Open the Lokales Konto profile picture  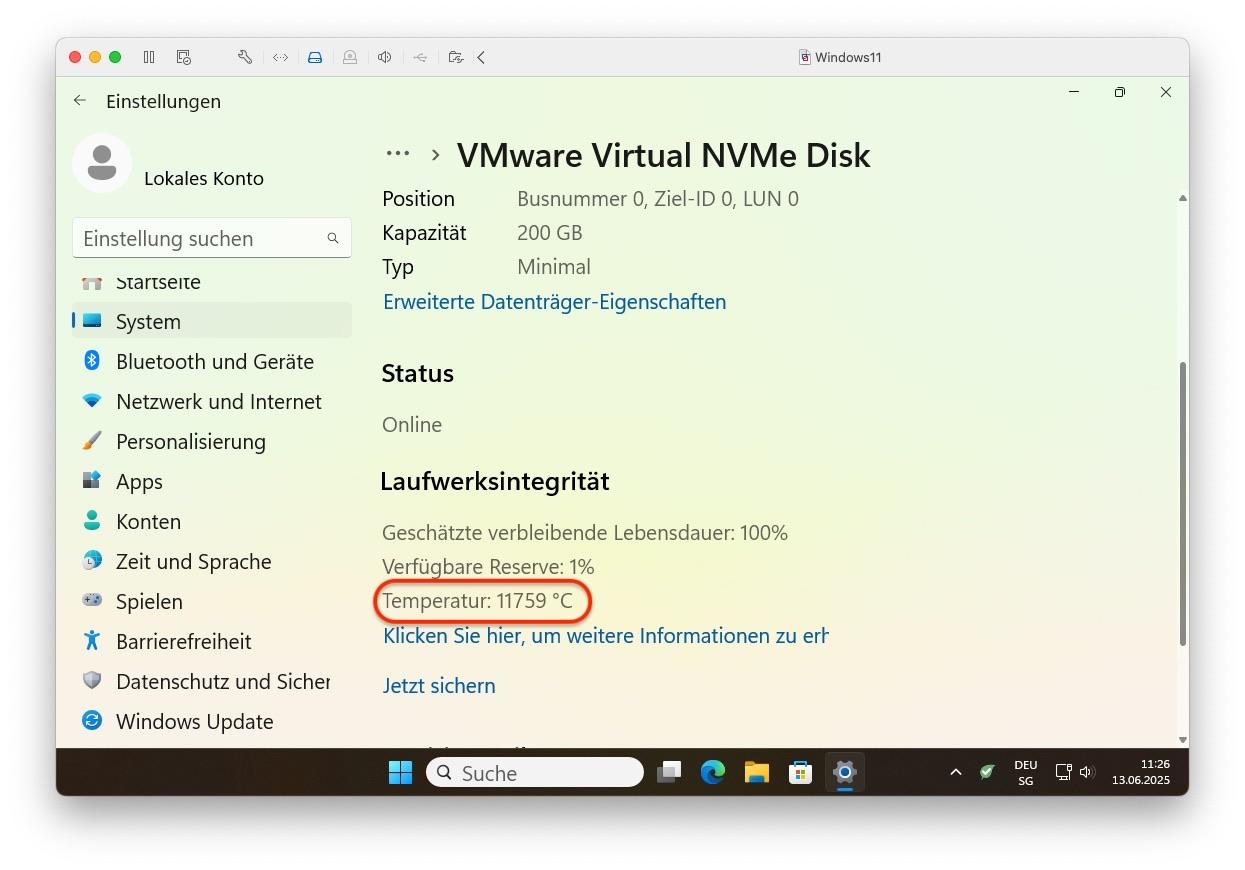(x=102, y=163)
